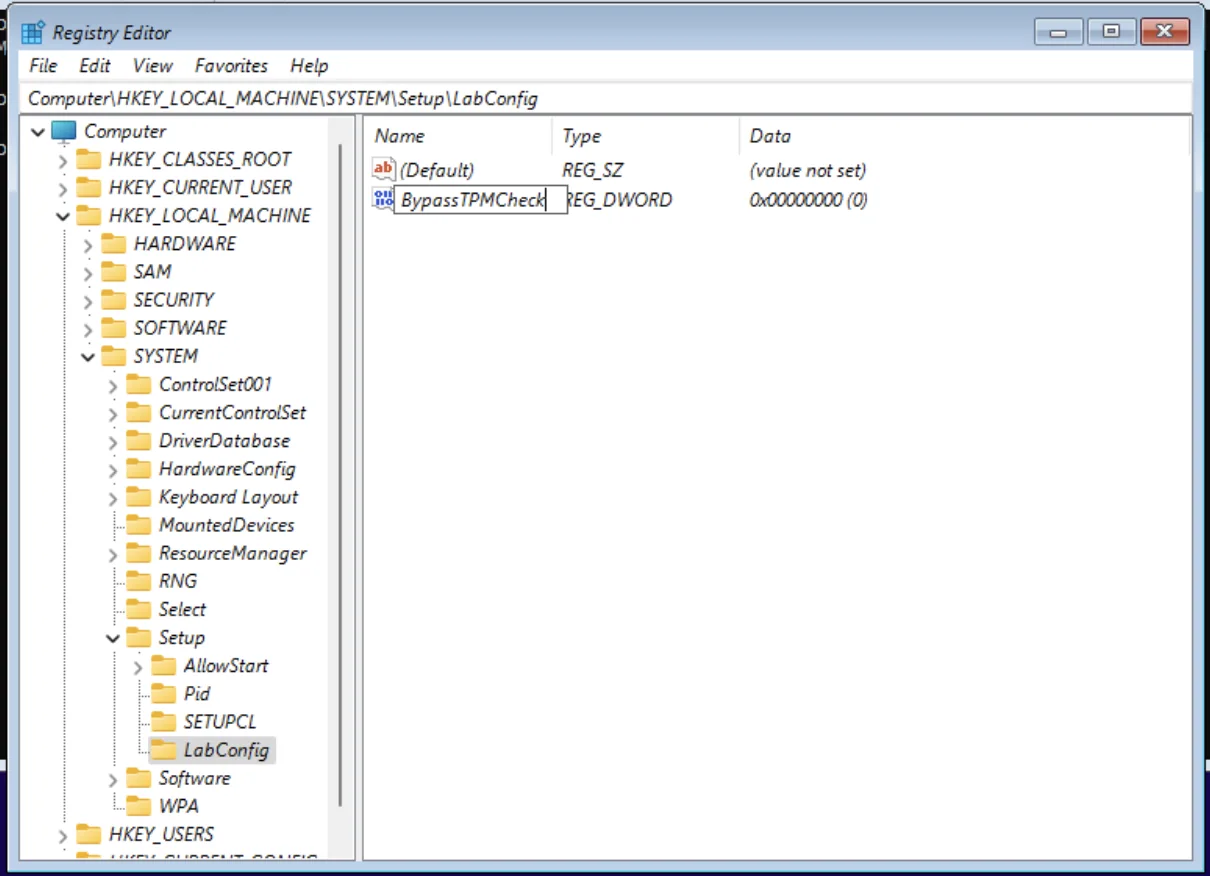Select the Keyboard Layout key
1210x876 pixels.
click(x=228, y=497)
